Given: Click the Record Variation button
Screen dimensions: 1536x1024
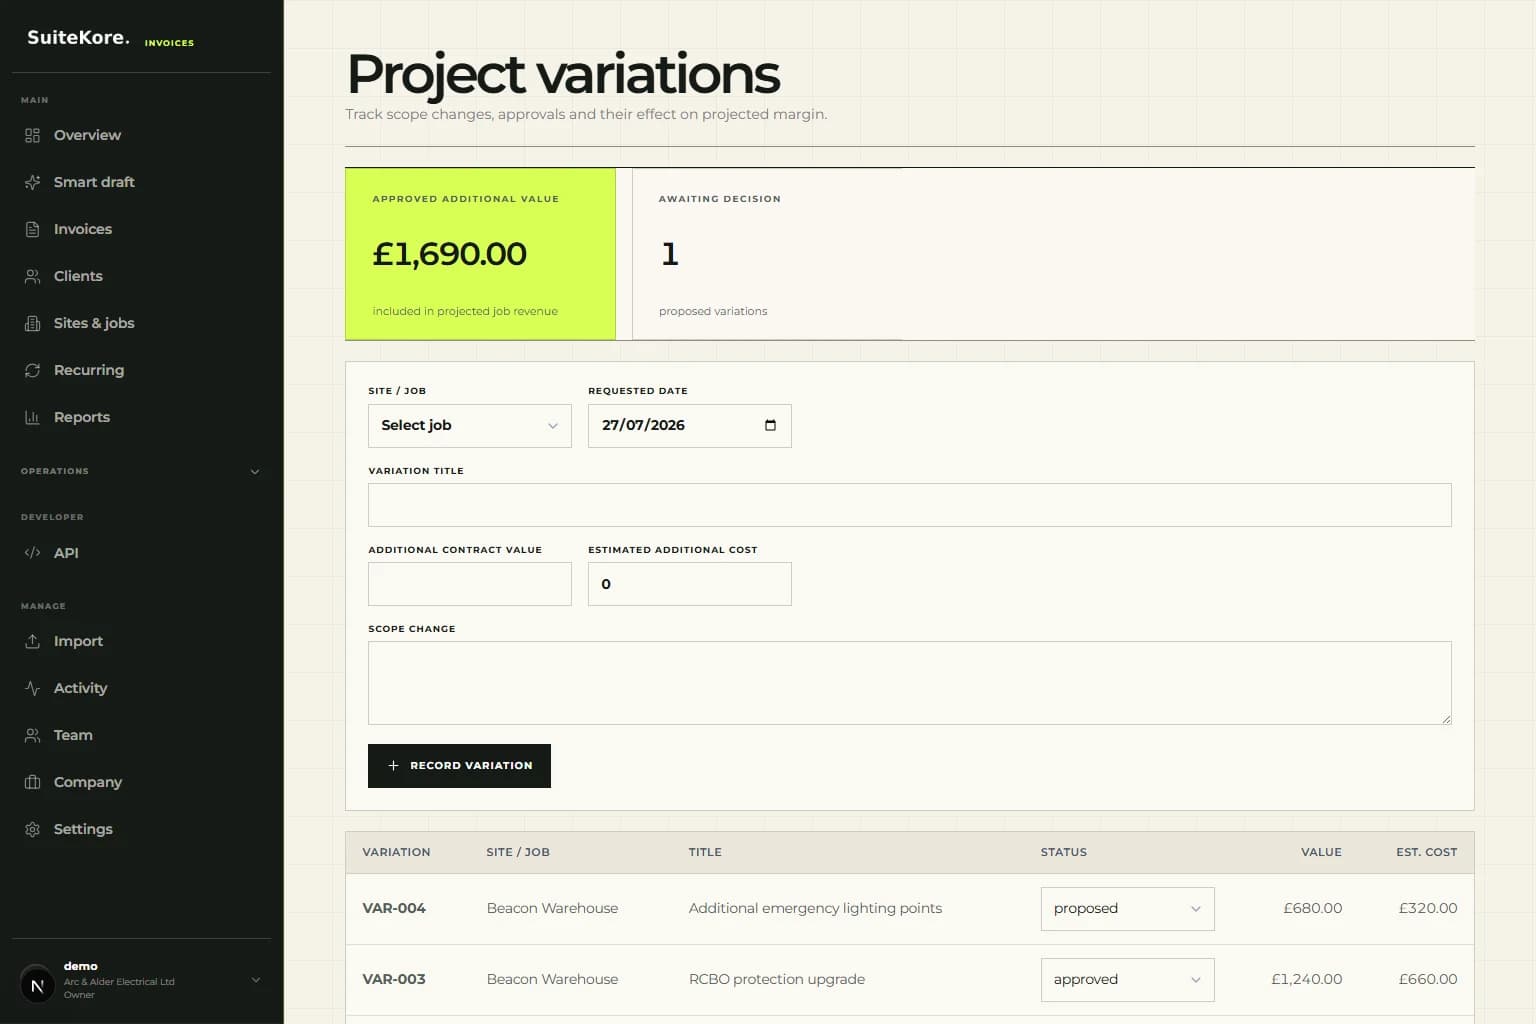Looking at the screenshot, I should (459, 765).
